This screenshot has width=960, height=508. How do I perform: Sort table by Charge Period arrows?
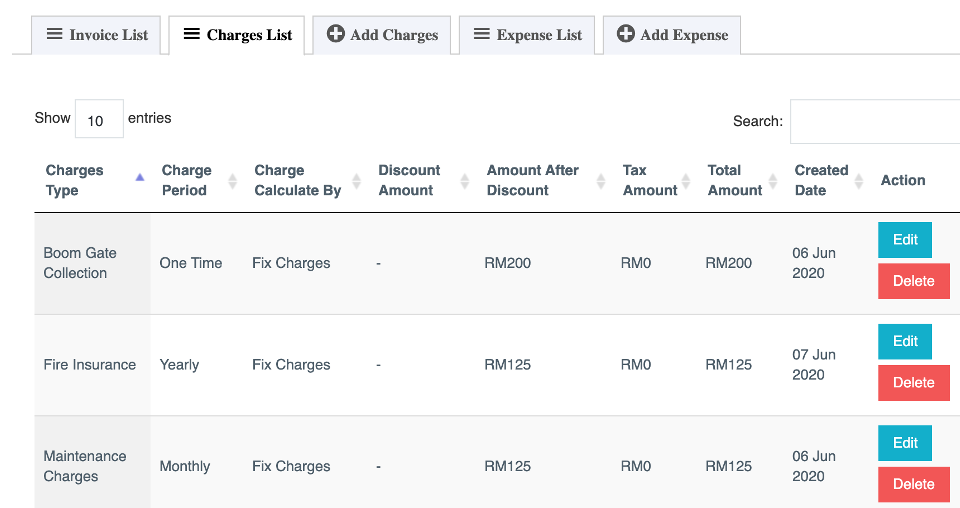(x=233, y=181)
